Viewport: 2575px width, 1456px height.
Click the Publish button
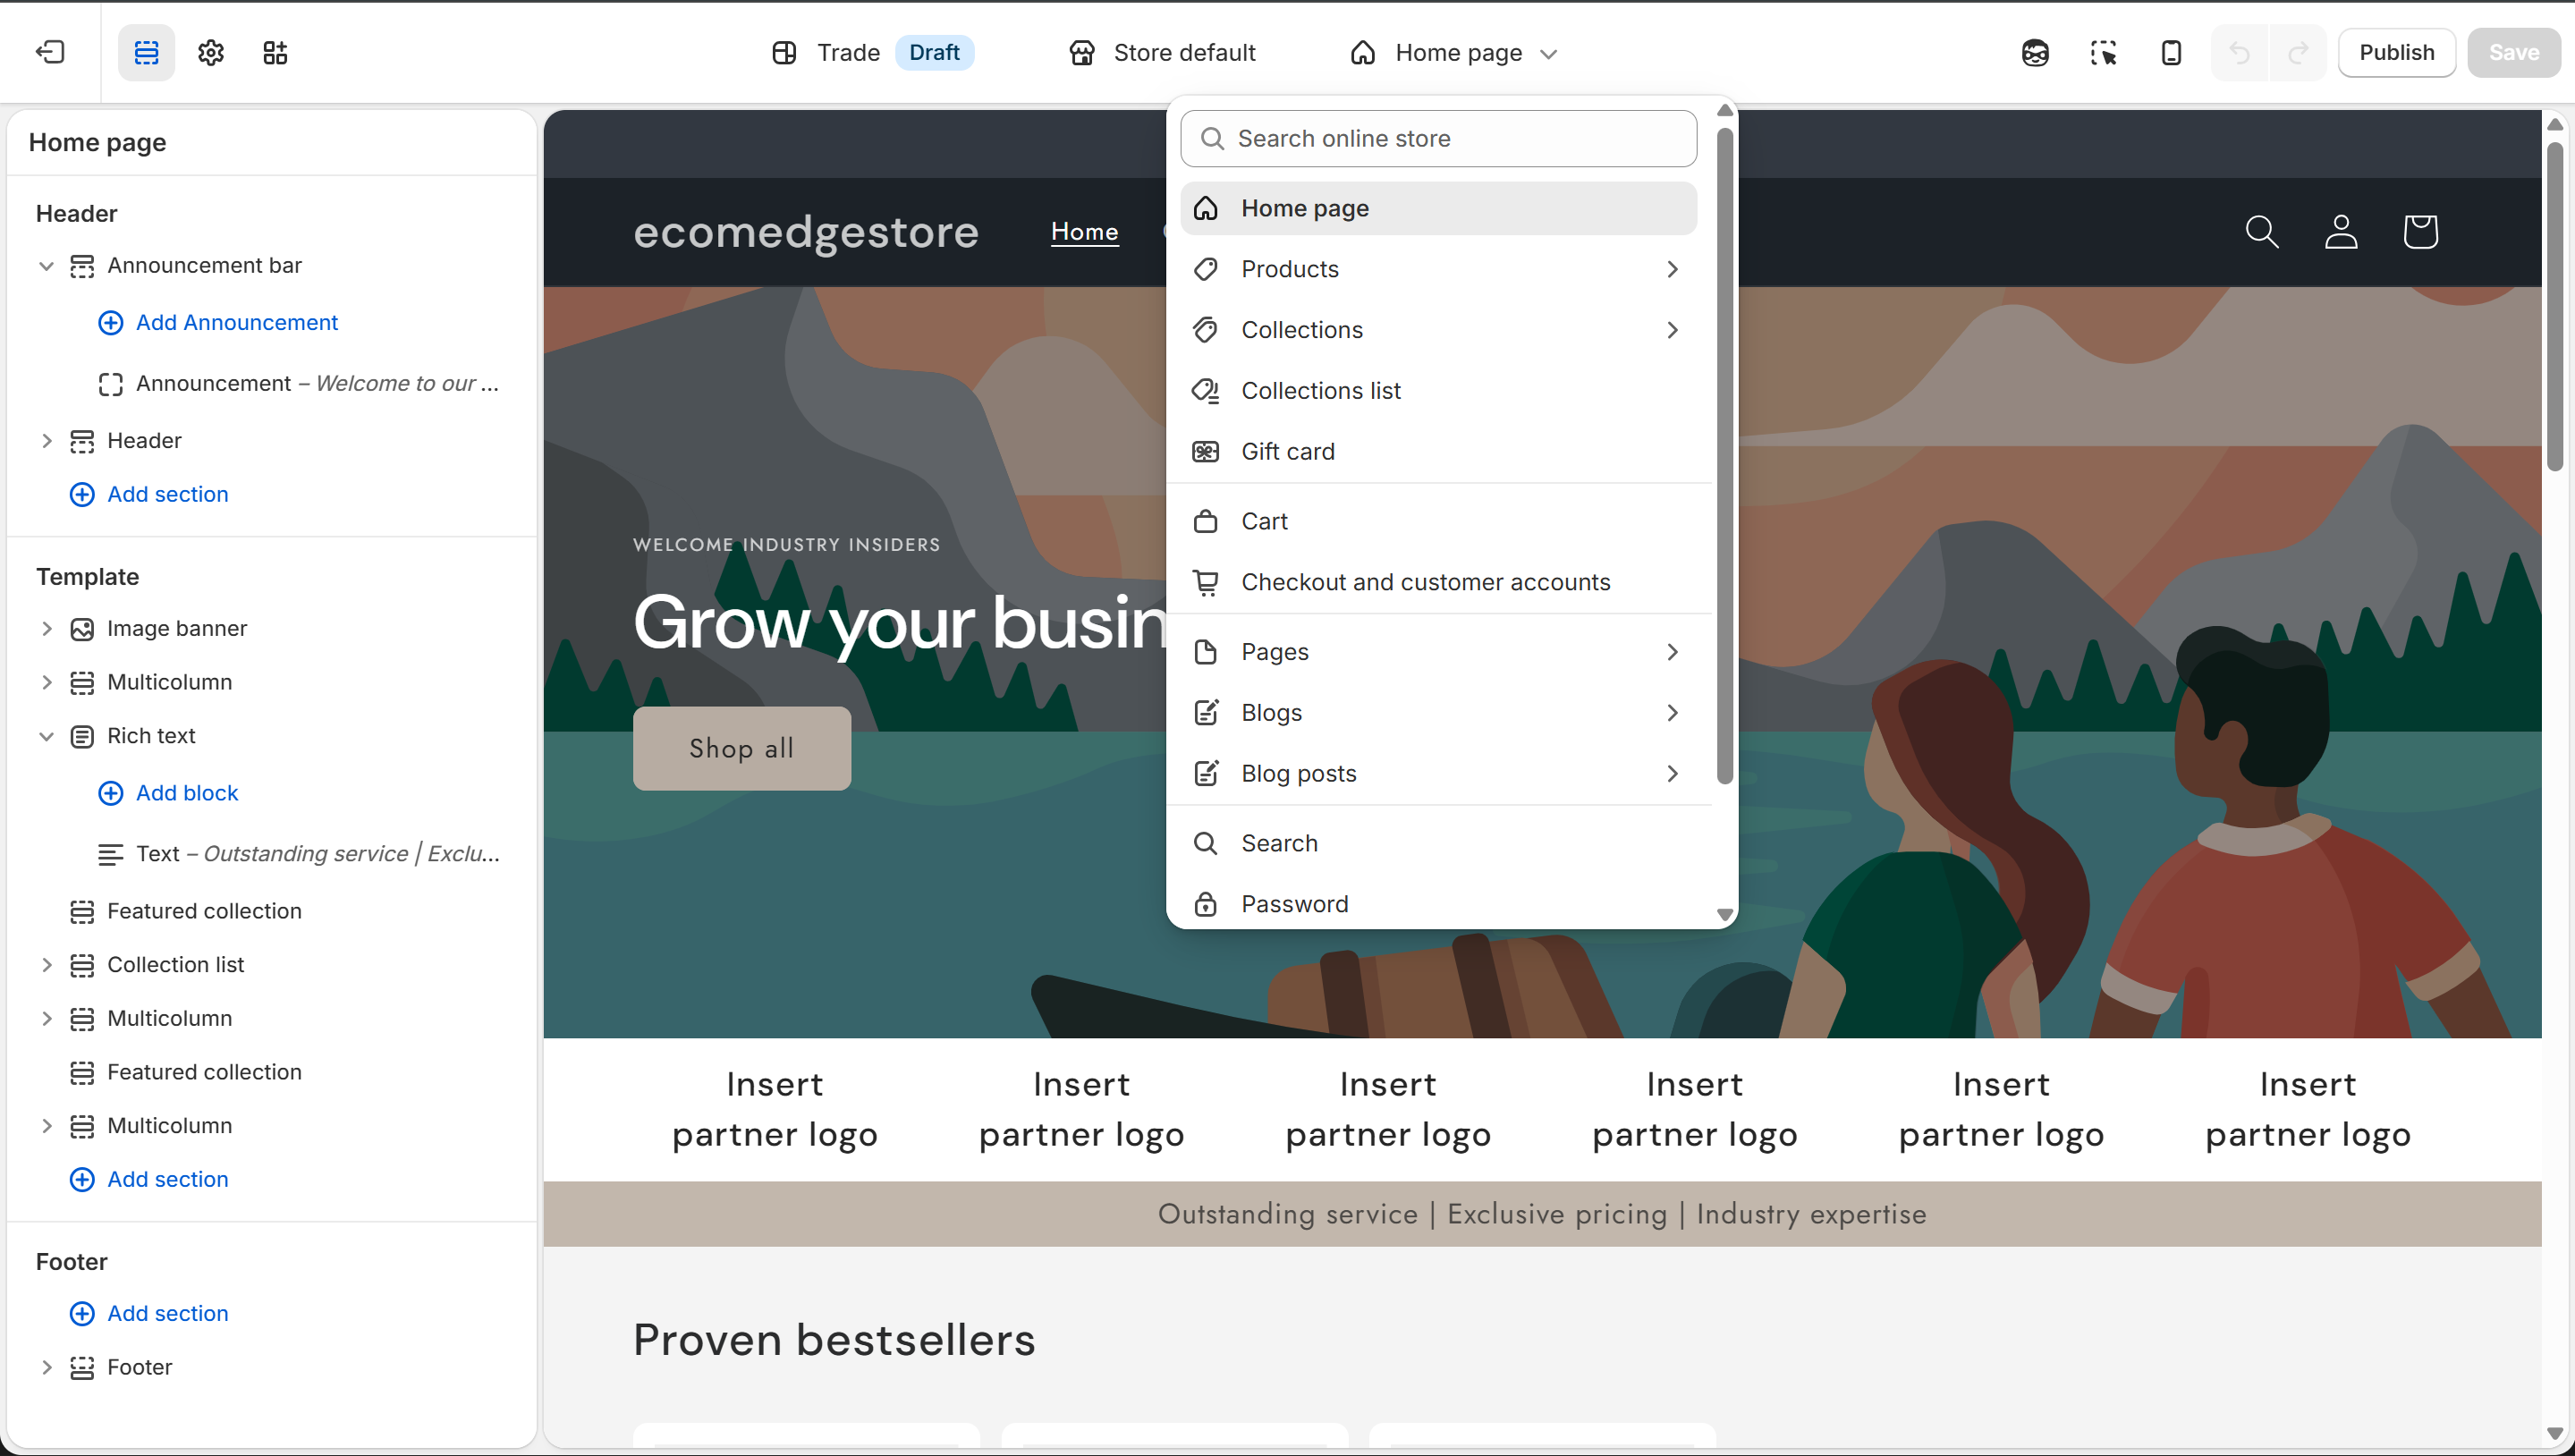(2397, 52)
